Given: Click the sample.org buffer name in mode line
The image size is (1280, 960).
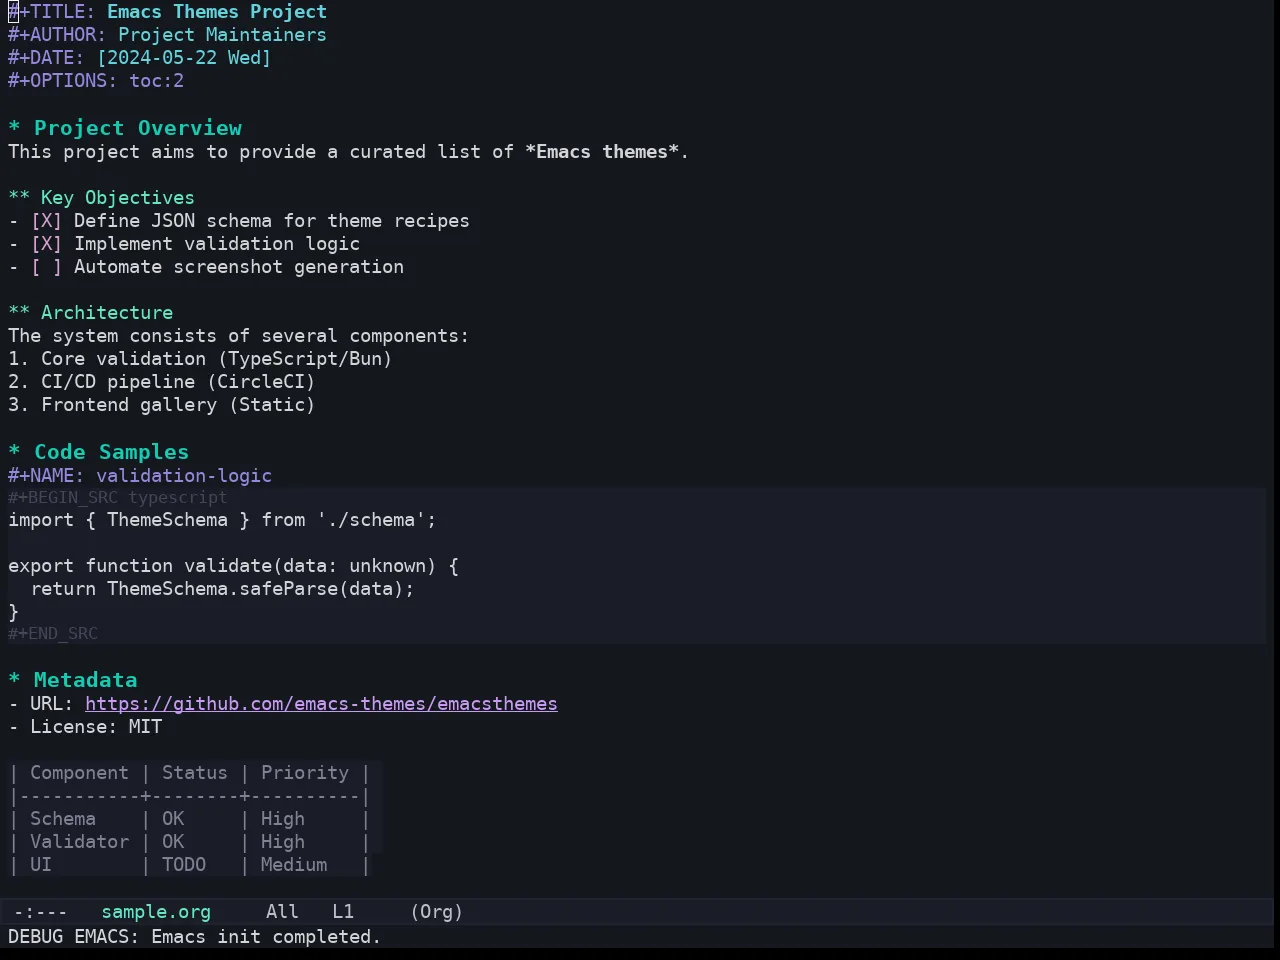Looking at the screenshot, I should (x=156, y=912).
